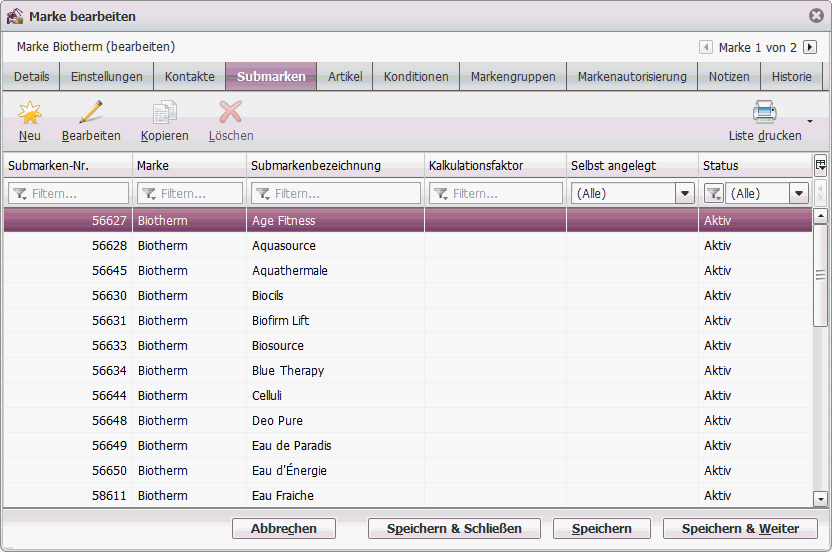The image size is (832, 552).
Task: Sort by Selbst angelegt column header
Action: tap(632, 166)
